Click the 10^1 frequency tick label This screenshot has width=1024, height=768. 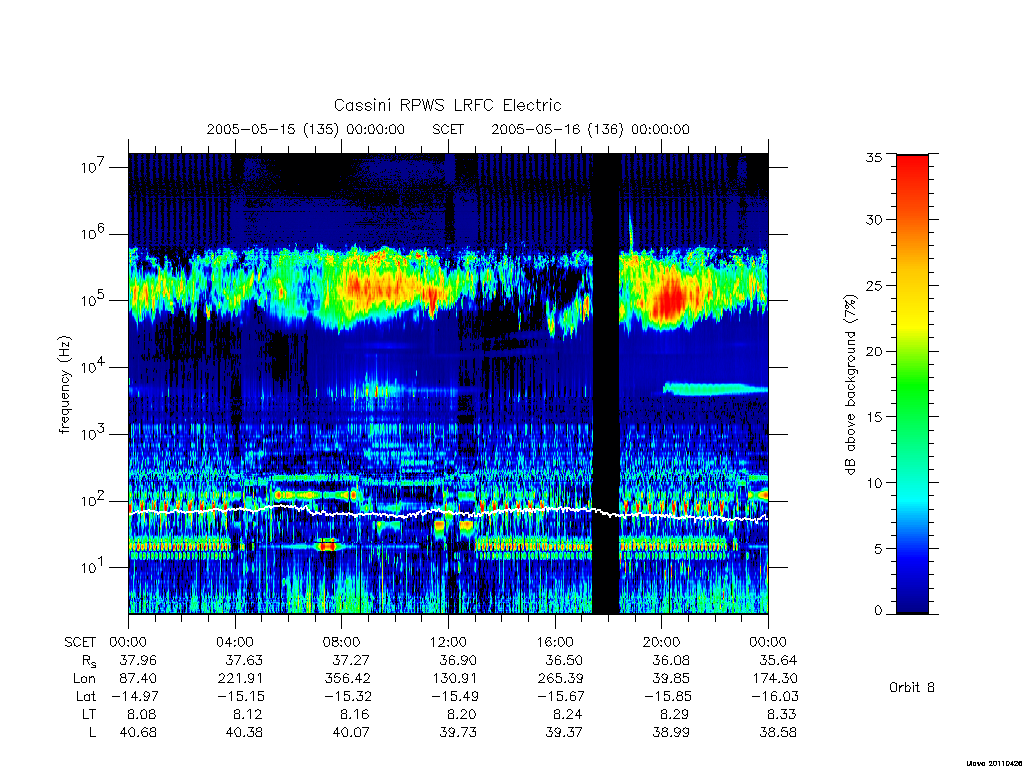pos(91,567)
